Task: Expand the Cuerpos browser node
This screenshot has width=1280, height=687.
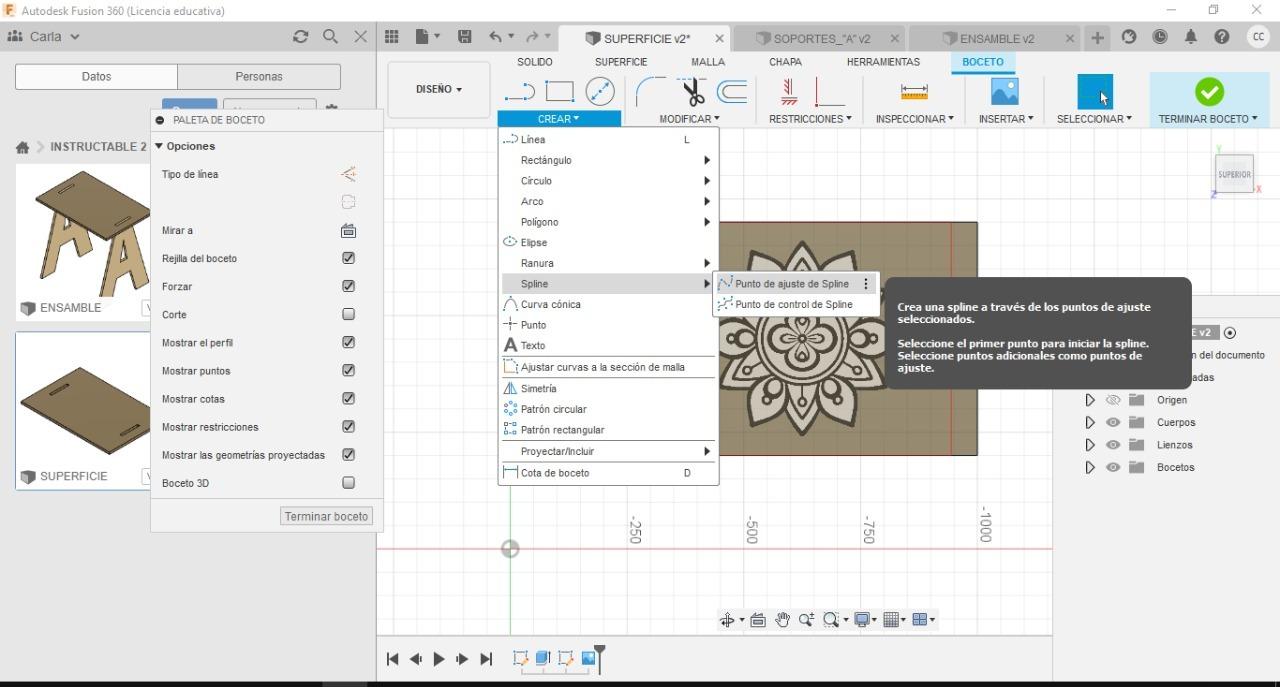Action: pos(1090,422)
